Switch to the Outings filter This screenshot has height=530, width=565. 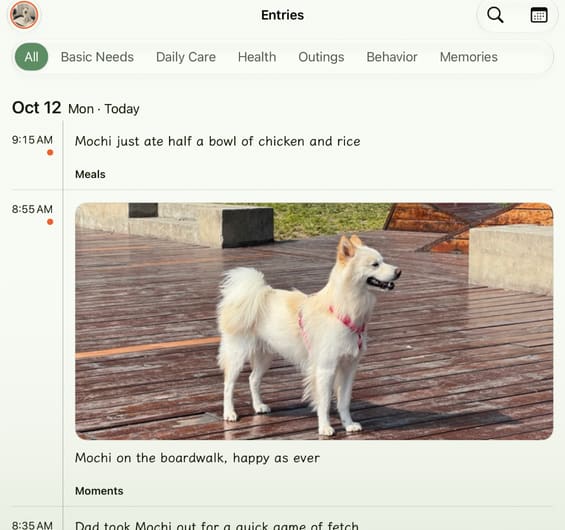click(x=321, y=57)
